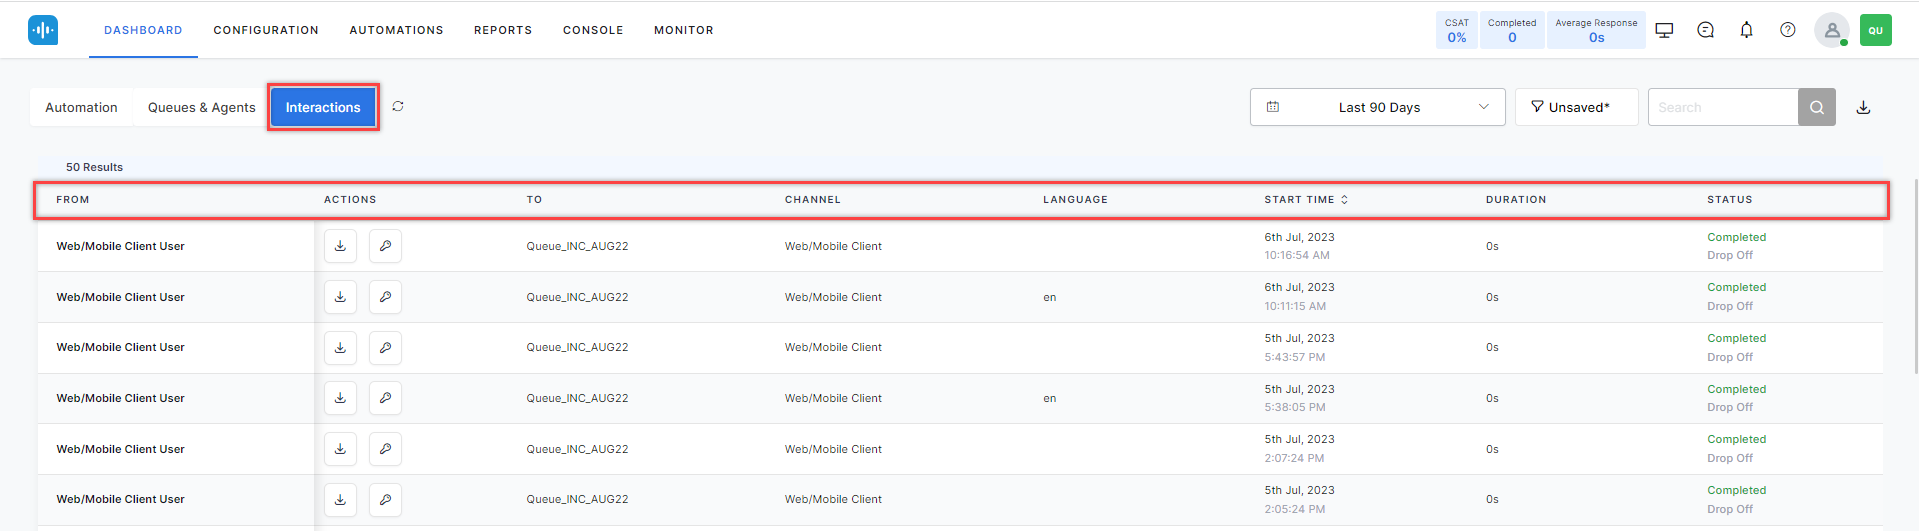The image size is (1919, 531).
Task: Click the green QU account button
Action: tap(1875, 30)
